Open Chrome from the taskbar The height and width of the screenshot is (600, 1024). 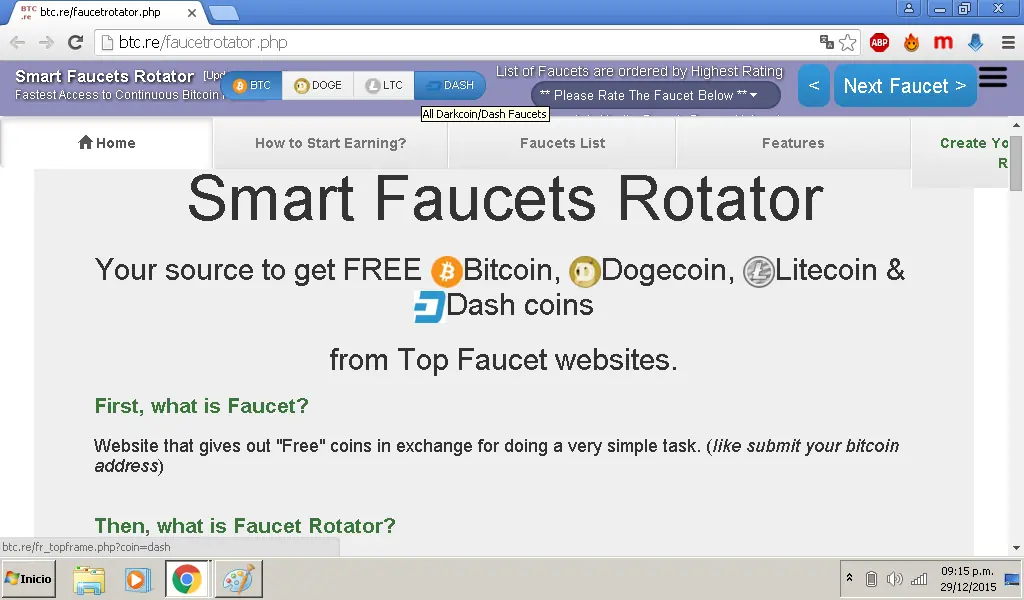tap(186, 578)
